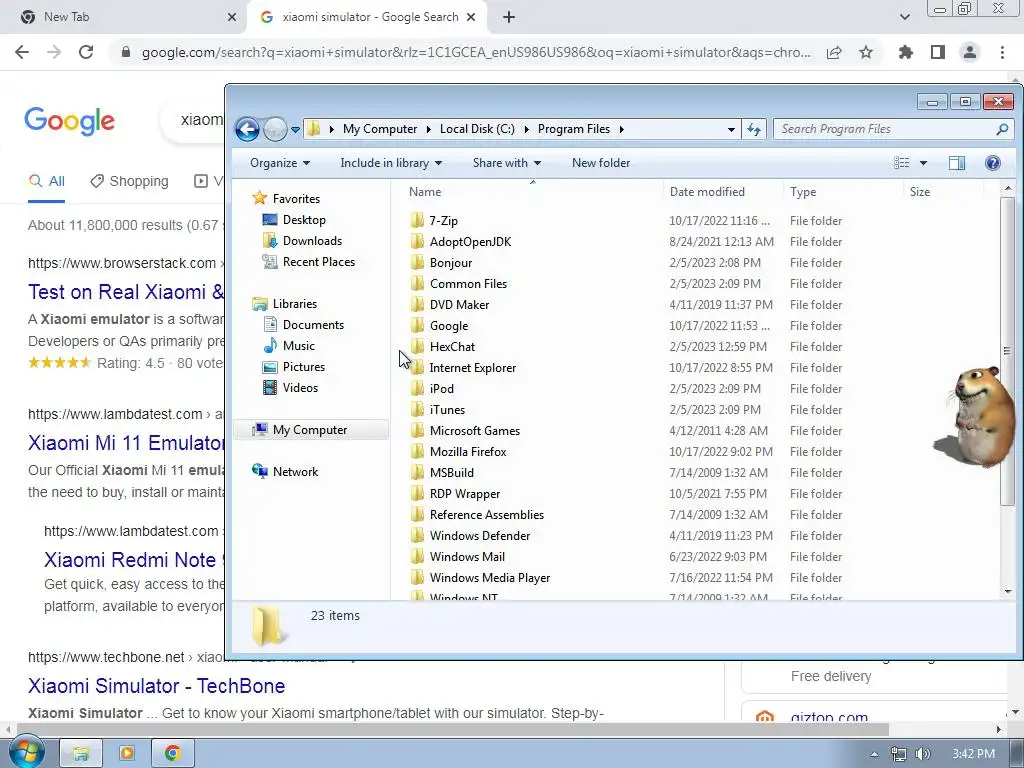This screenshot has height=768, width=1024.
Task: Click the Explorer file list scrollbar thumb
Action: pos(1007,351)
